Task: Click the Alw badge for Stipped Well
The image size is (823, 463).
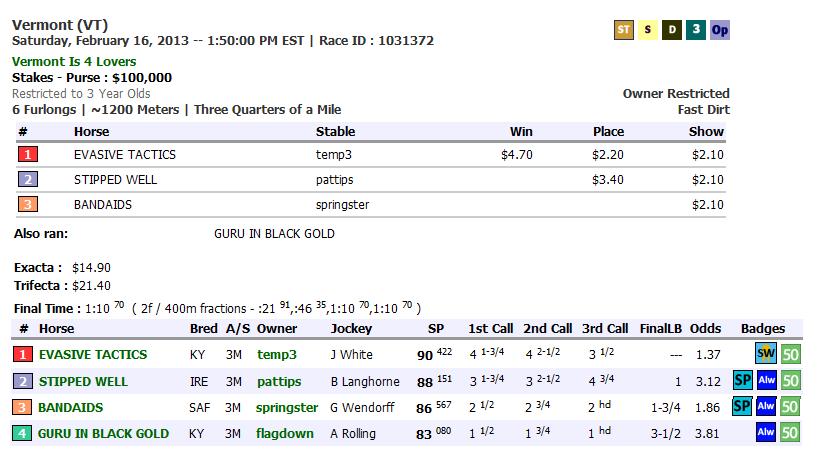Action: (766, 381)
